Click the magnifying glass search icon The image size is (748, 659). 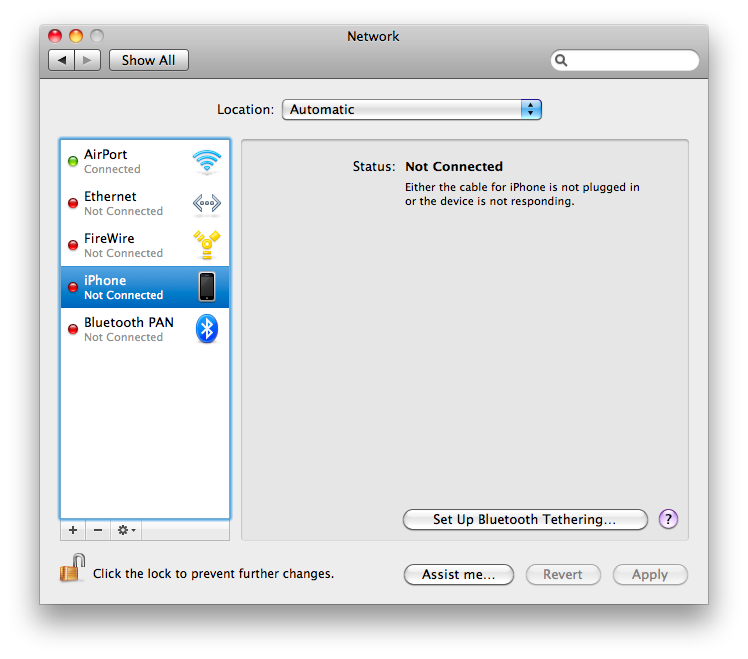[561, 60]
